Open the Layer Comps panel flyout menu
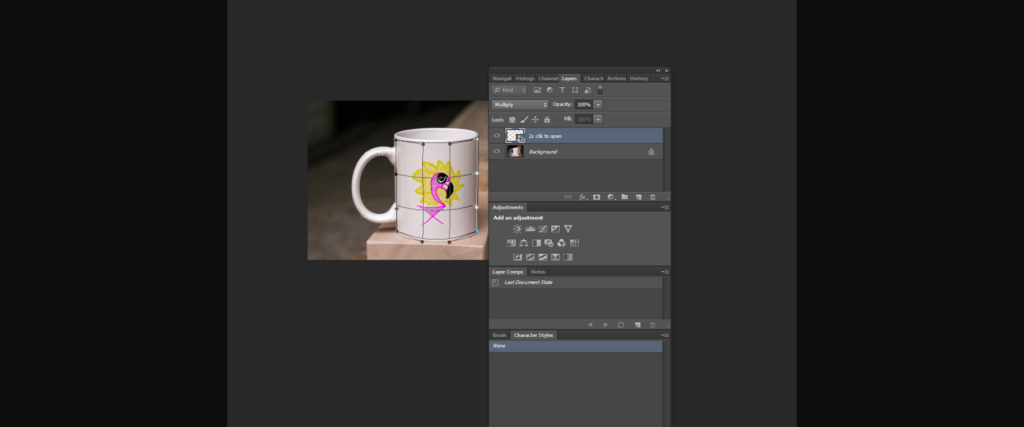The width and height of the screenshot is (1024, 427). (x=665, y=272)
